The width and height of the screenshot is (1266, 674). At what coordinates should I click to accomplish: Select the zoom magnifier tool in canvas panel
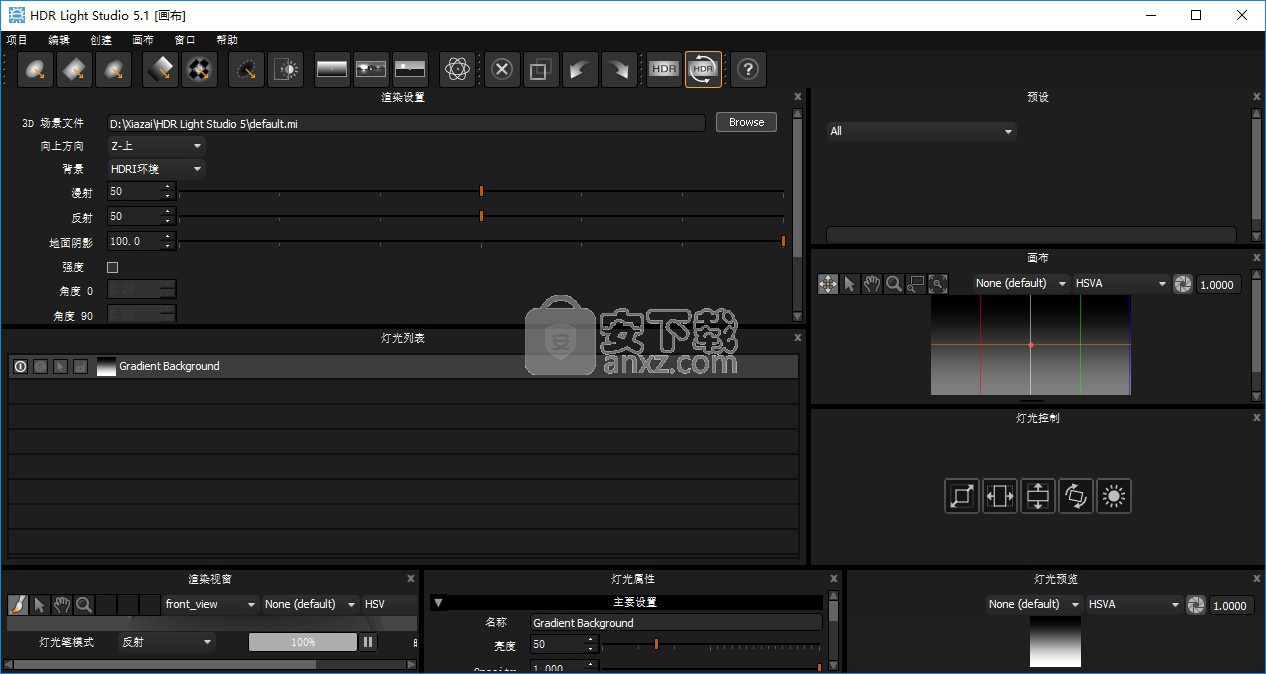(894, 284)
